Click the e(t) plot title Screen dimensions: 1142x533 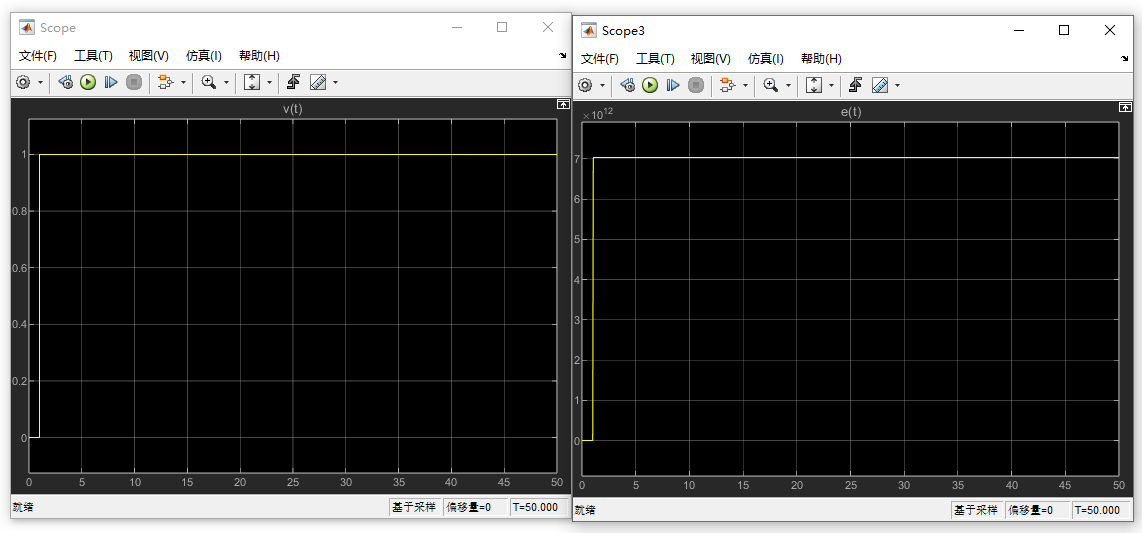pos(850,112)
